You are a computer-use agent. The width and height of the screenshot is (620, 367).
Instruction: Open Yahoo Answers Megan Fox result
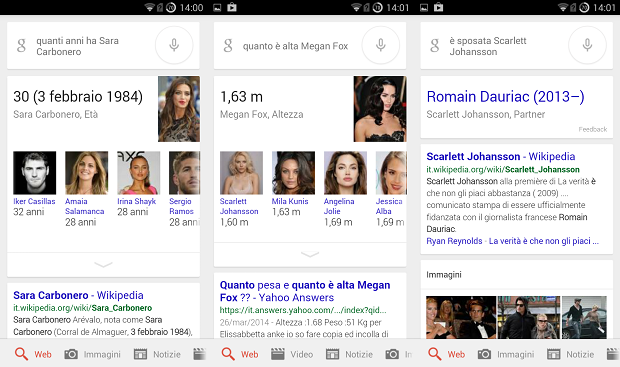305,291
